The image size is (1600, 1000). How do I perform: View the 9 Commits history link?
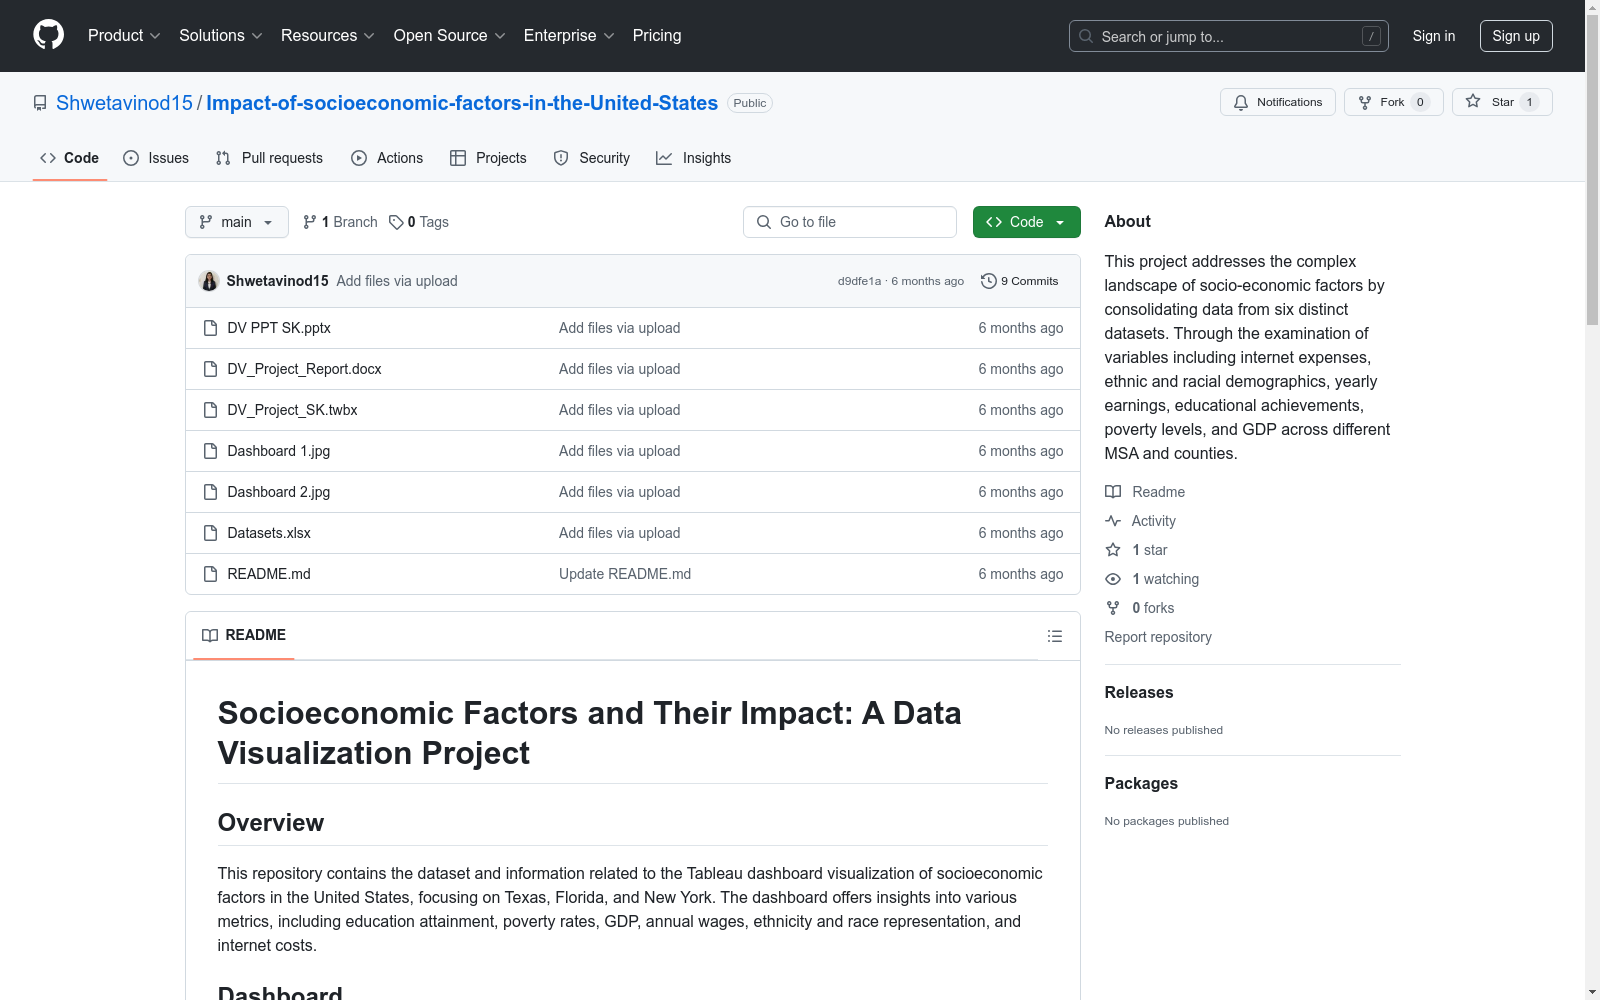tap(1020, 281)
